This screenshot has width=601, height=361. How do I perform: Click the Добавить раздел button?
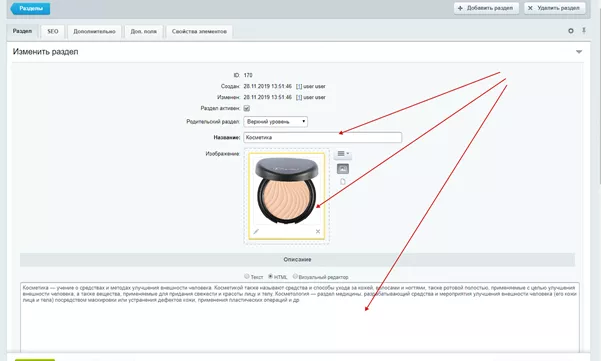486,8
